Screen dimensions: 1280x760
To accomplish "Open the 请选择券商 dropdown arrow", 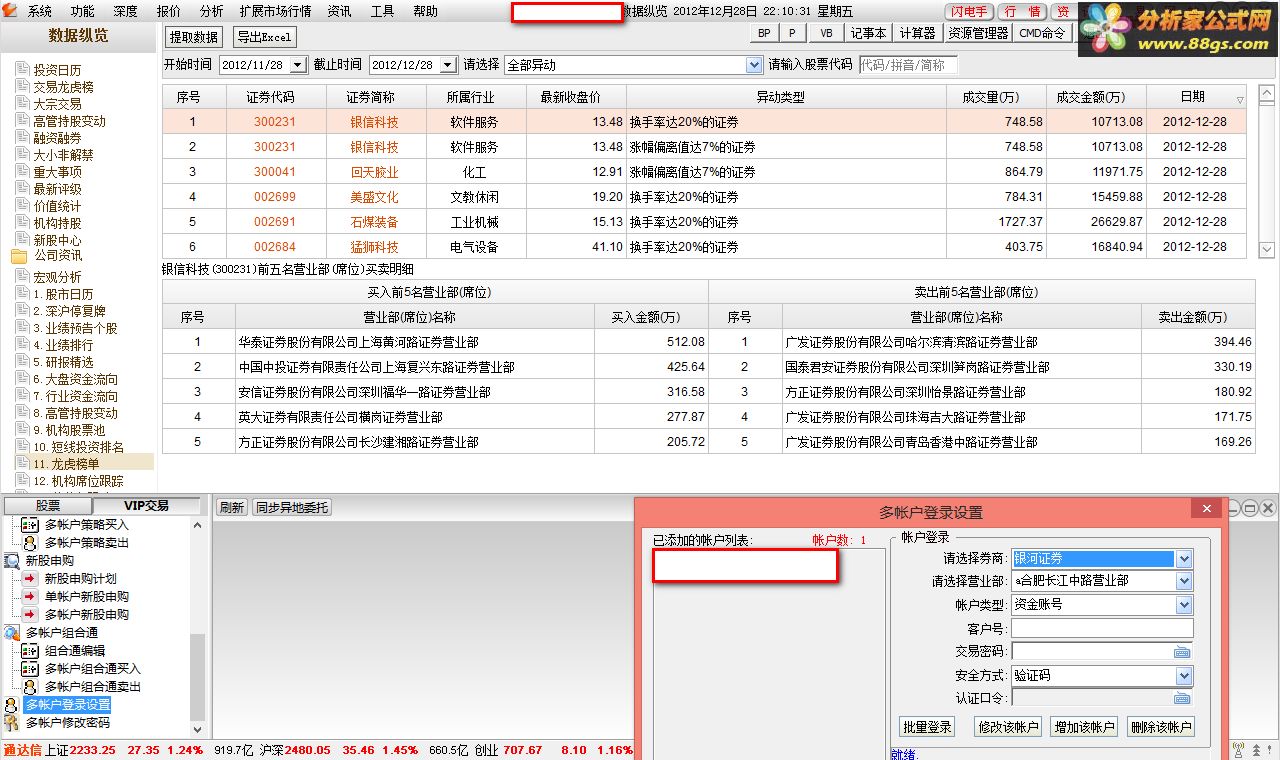I will click(1184, 559).
